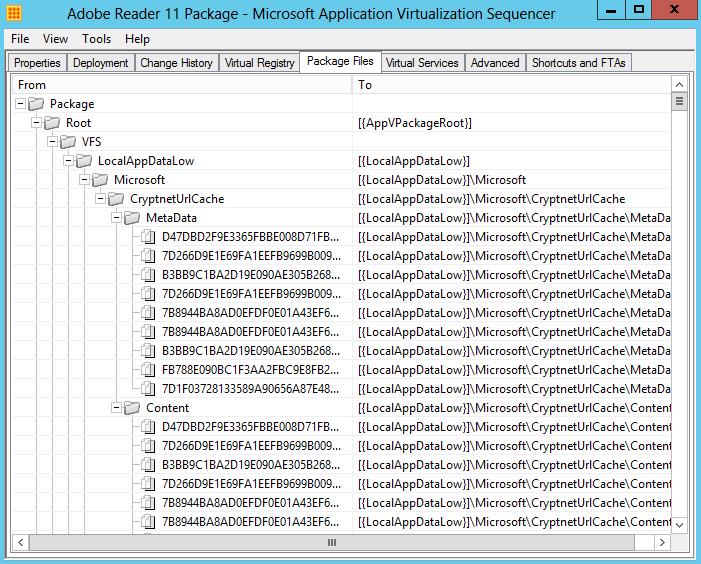Click the Content folder icon
This screenshot has height=564, width=701.
point(132,408)
